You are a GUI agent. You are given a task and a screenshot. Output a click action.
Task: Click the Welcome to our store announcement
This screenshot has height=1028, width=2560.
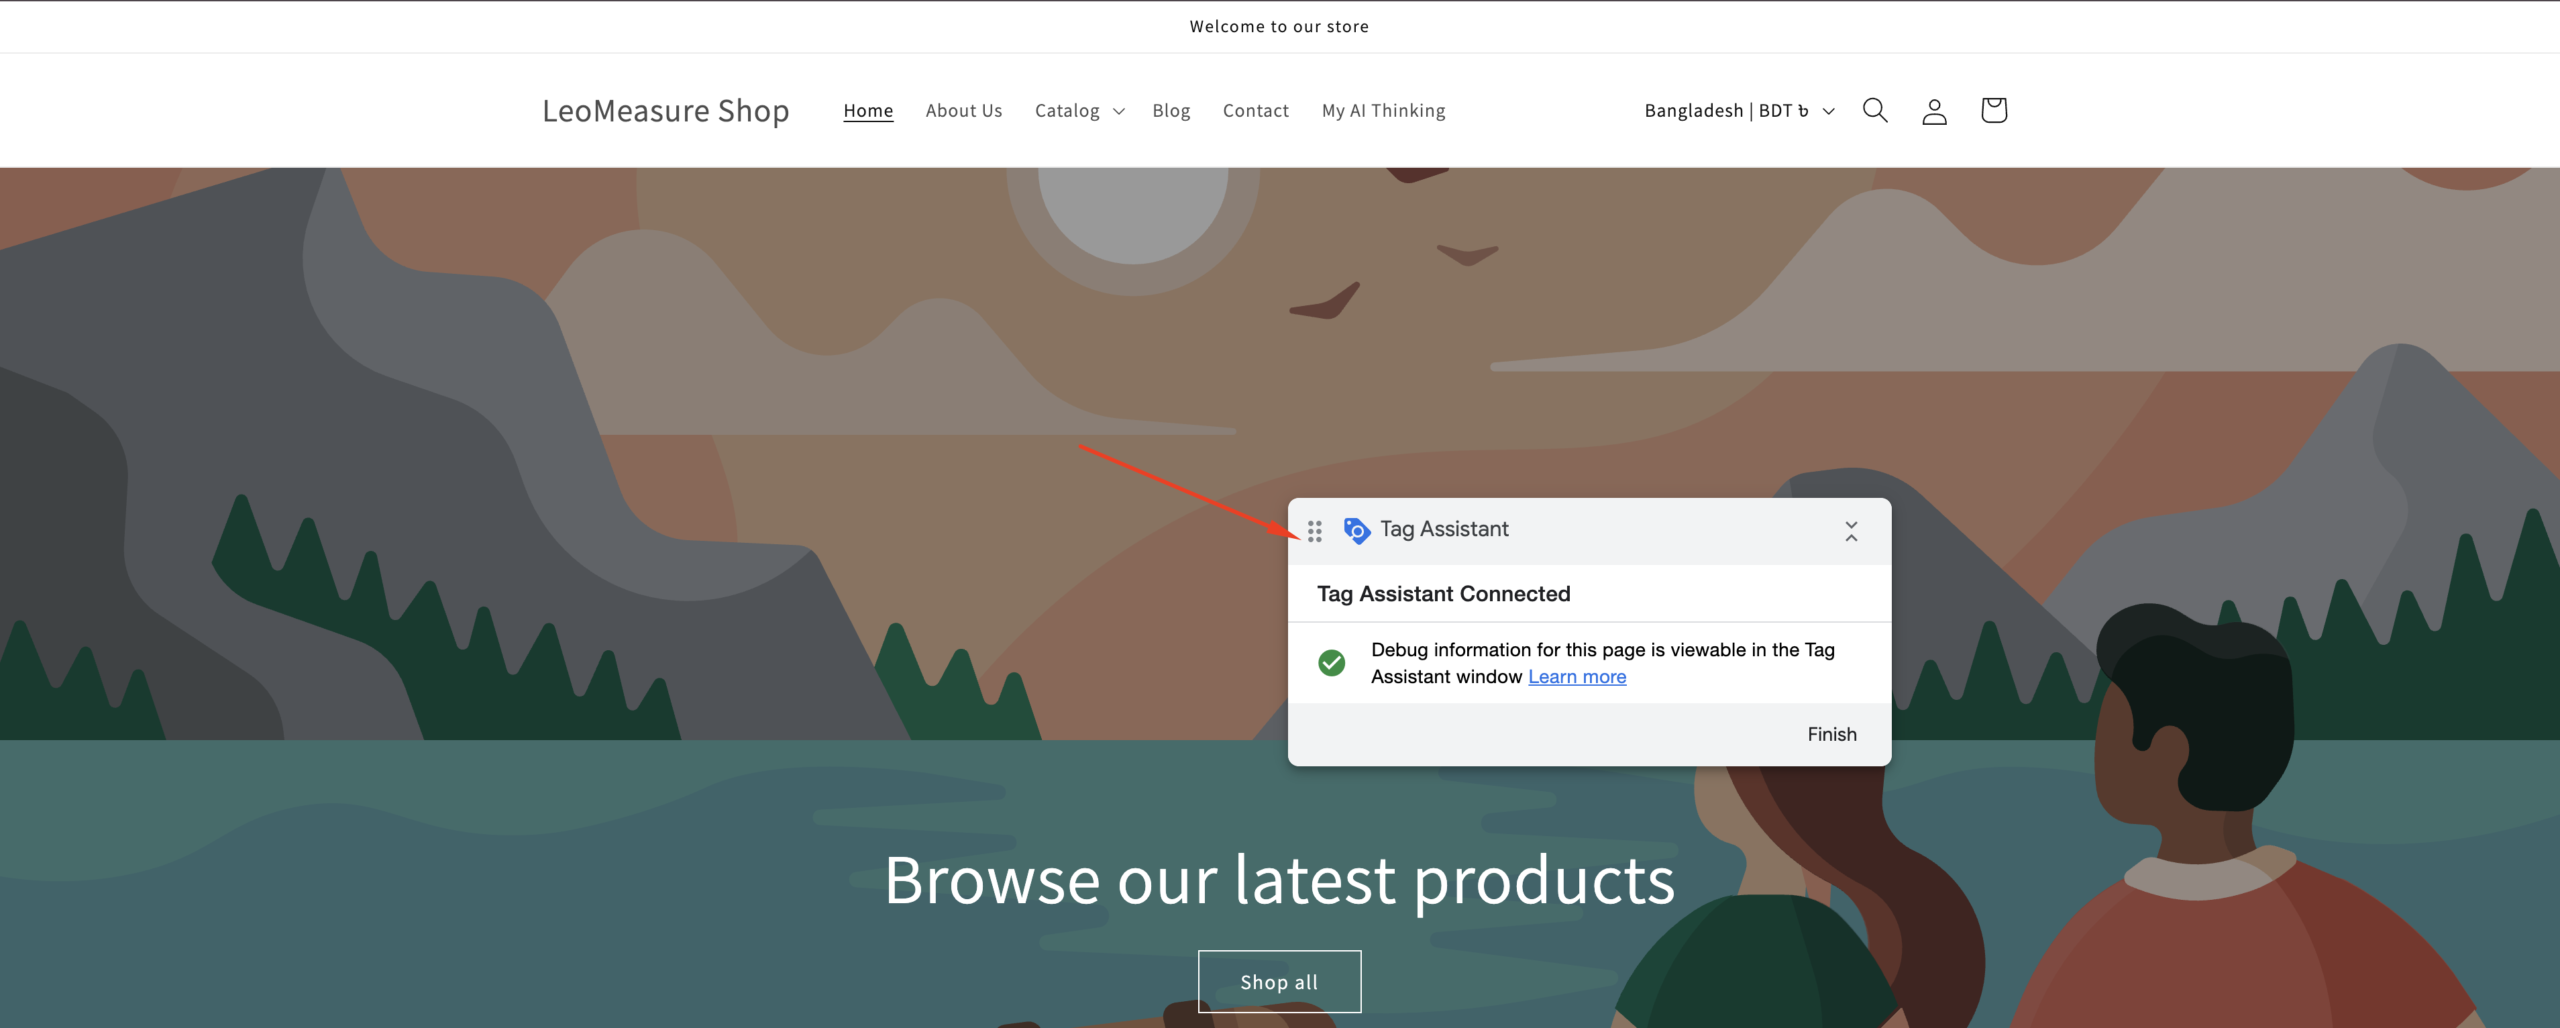(x=1279, y=27)
